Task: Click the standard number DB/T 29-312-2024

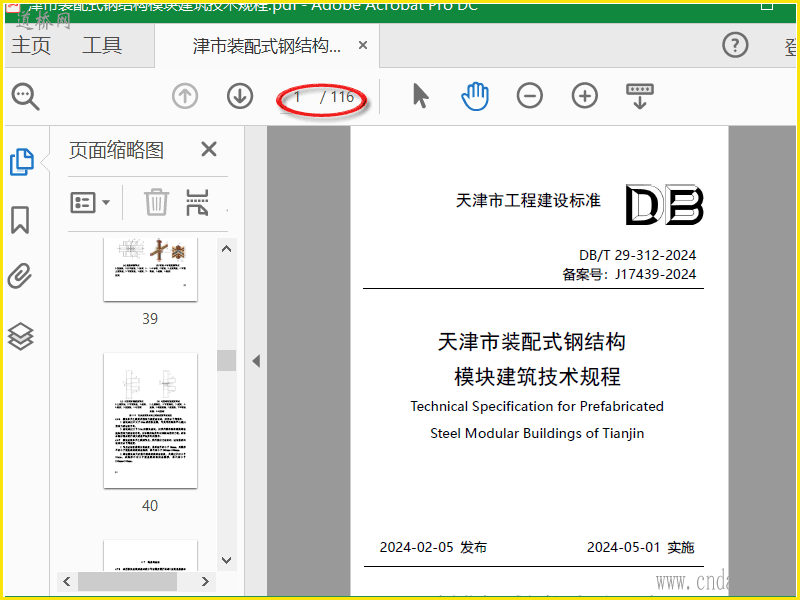Action: [x=637, y=255]
